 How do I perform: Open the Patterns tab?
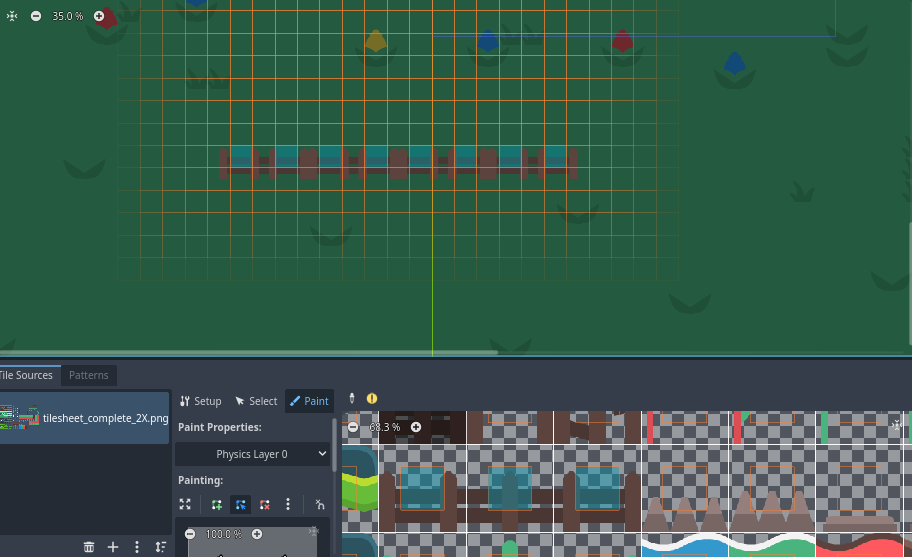point(88,375)
